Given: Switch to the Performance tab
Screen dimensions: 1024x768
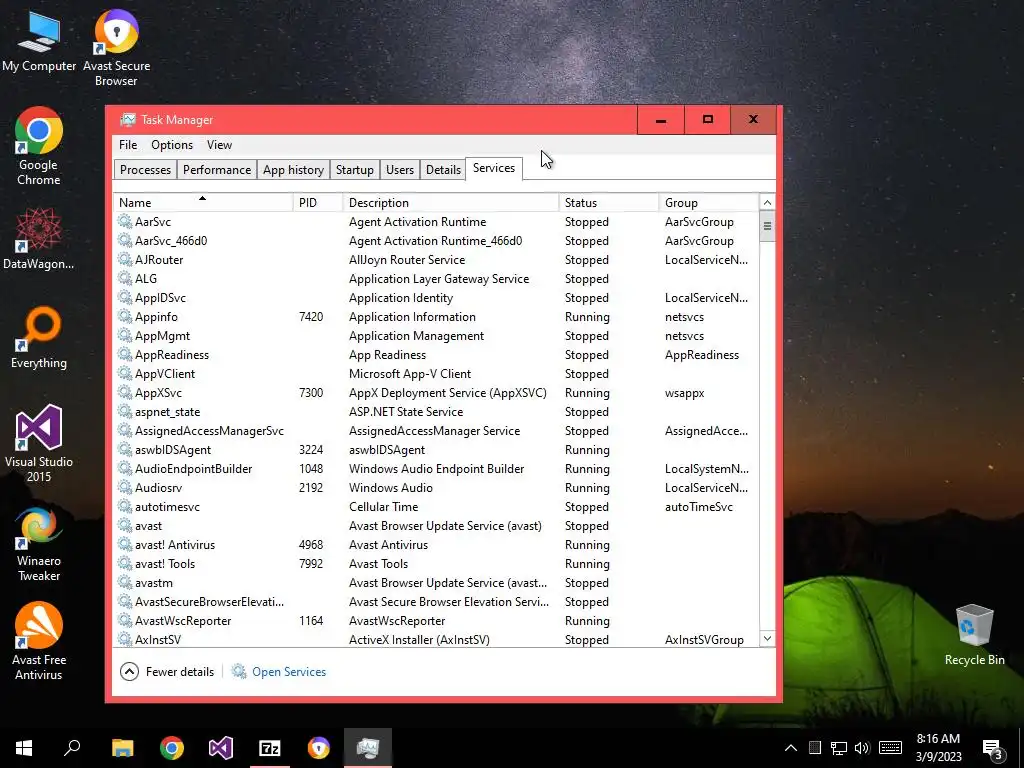Looking at the screenshot, I should click(x=217, y=170).
